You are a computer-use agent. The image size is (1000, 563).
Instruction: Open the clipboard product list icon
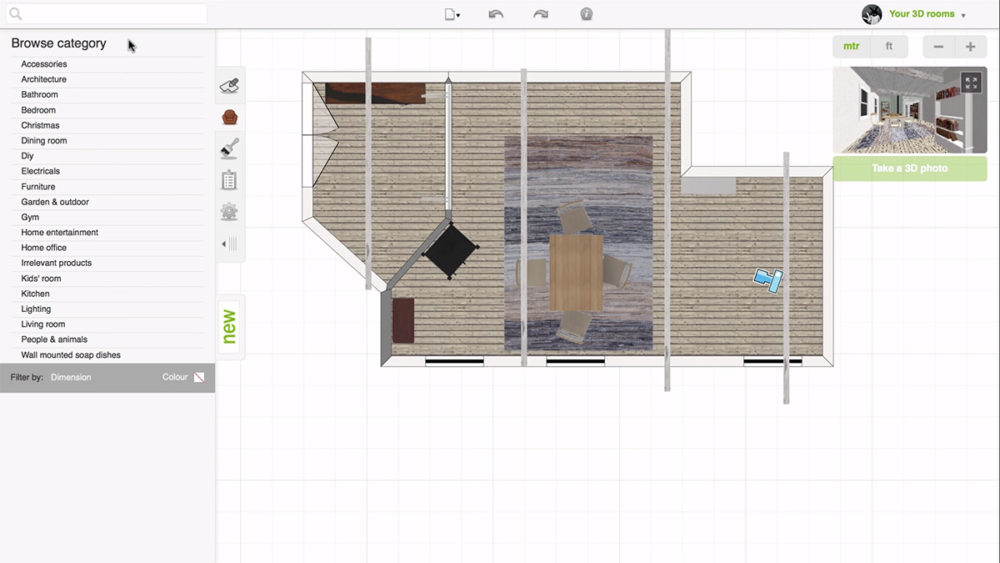[230, 180]
